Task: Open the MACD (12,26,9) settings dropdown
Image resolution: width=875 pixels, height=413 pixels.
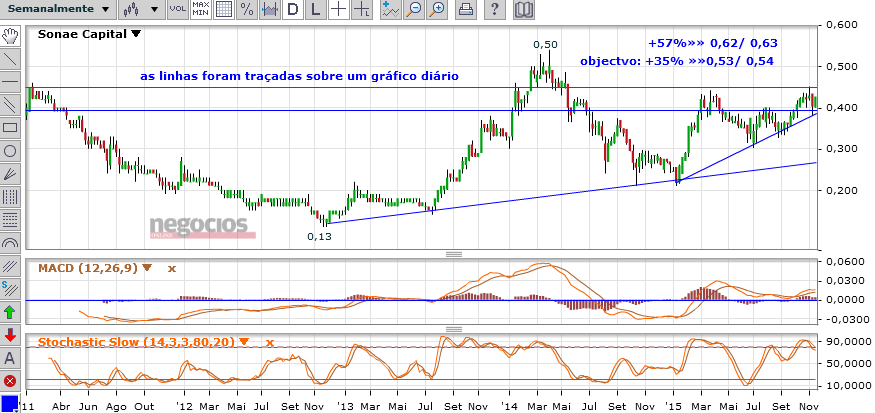Action: tap(147, 268)
